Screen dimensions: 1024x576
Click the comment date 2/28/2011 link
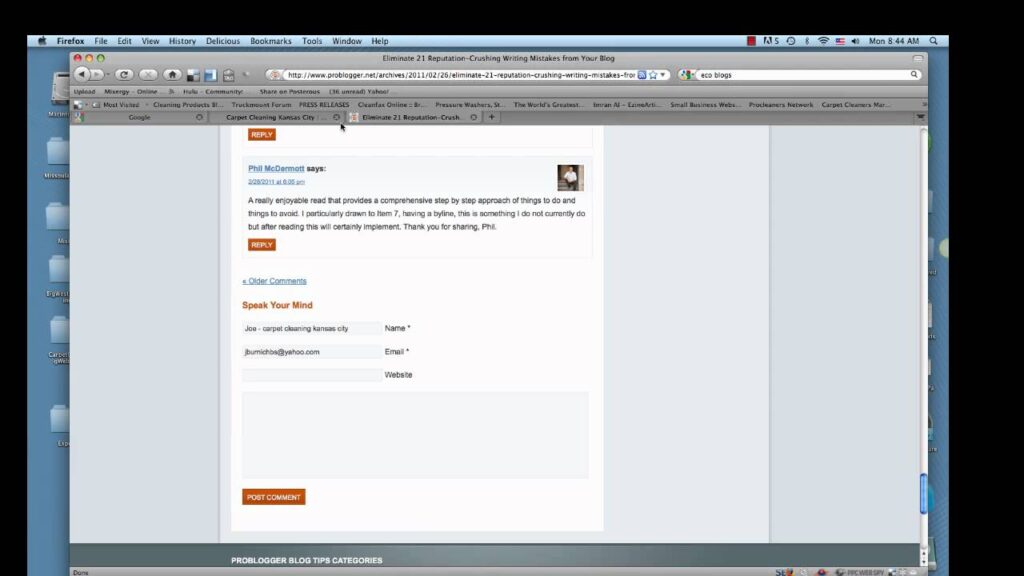click(x=276, y=182)
